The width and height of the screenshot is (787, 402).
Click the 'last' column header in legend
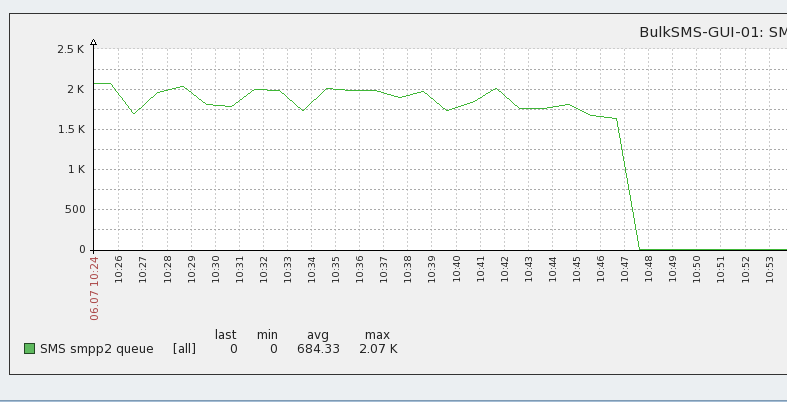click(225, 335)
